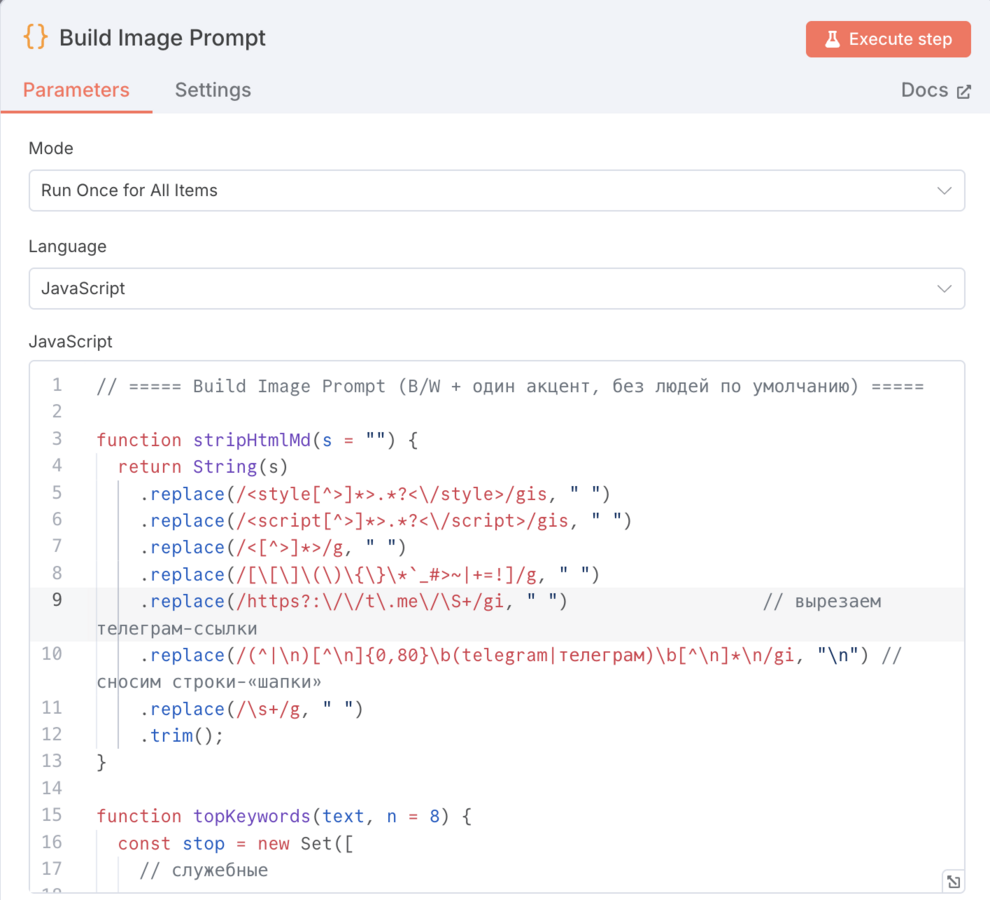990x900 pixels.
Task: Click the chevron arrow in Language field
Action: click(x=943, y=288)
